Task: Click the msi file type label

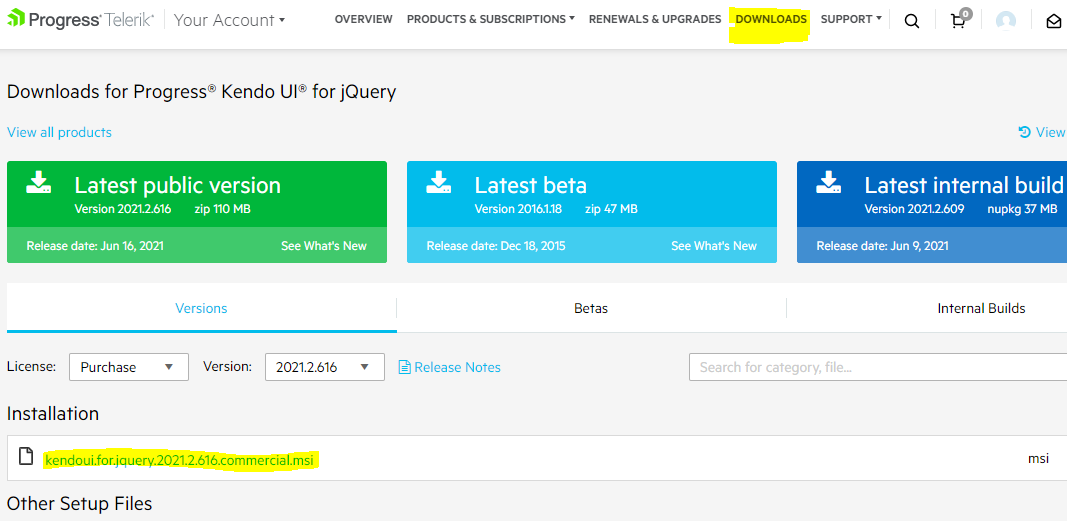Action: (x=1038, y=458)
